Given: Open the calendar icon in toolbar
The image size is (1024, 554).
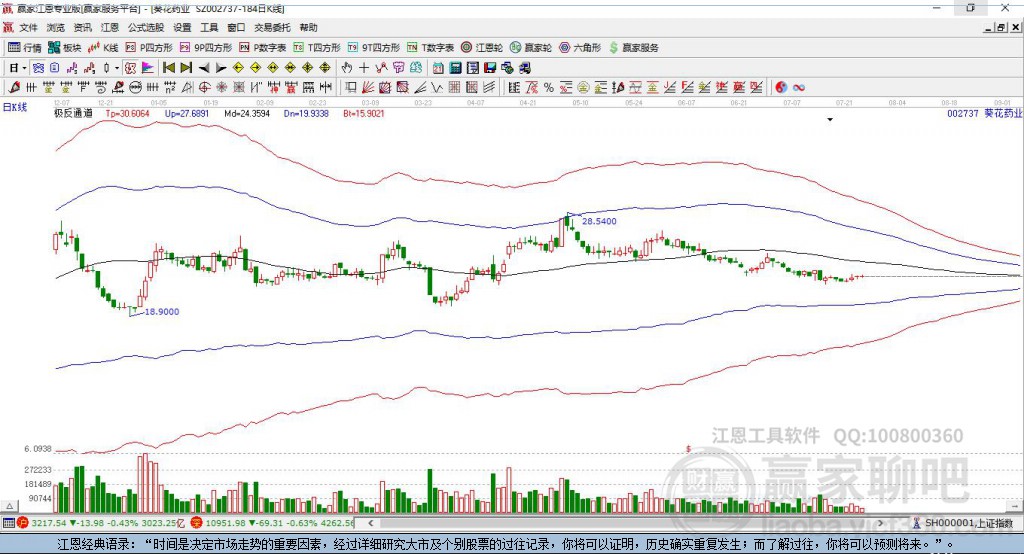Looking at the screenshot, I should click(438, 68).
